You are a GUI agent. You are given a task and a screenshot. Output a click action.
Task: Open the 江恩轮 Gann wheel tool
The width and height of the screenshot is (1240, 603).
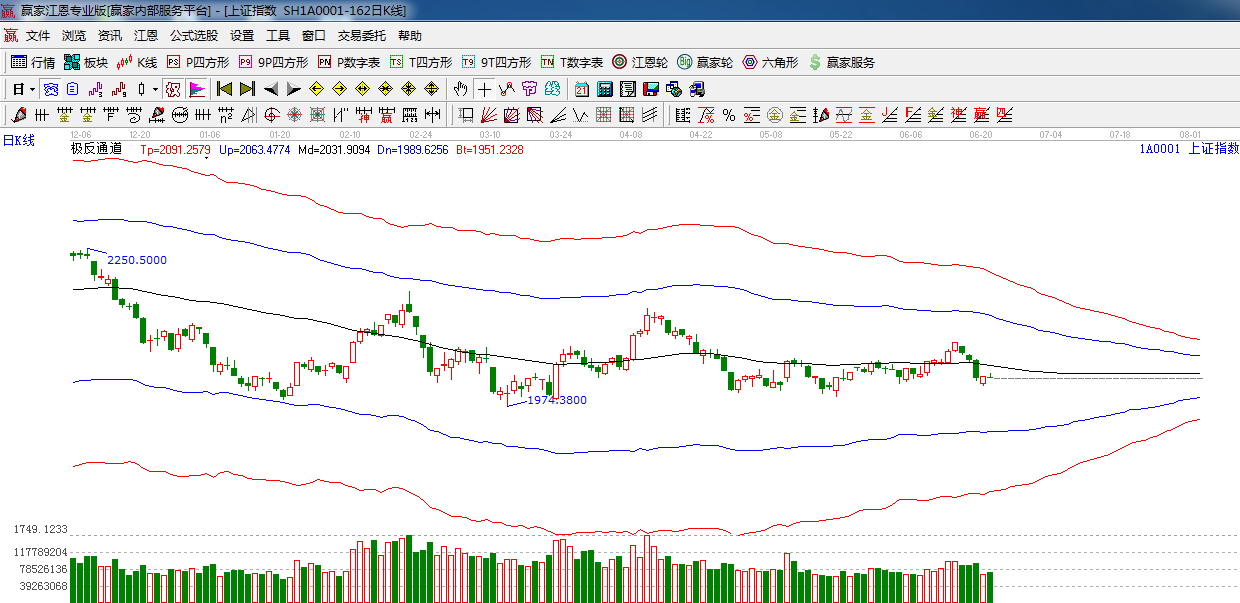(640, 62)
